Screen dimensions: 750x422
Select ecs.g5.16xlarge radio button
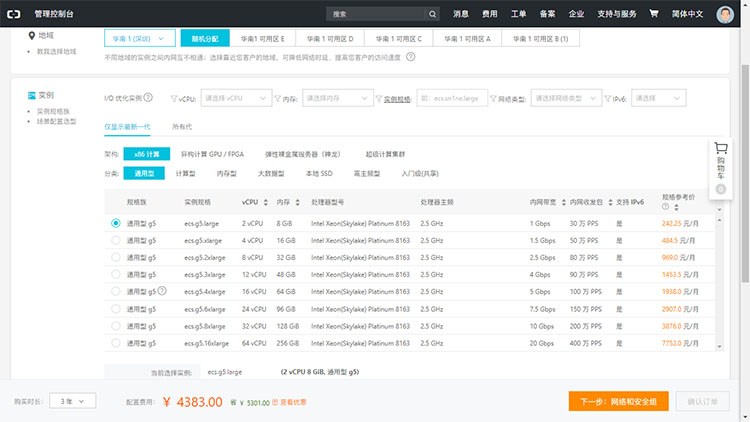(x=115, y=343)
